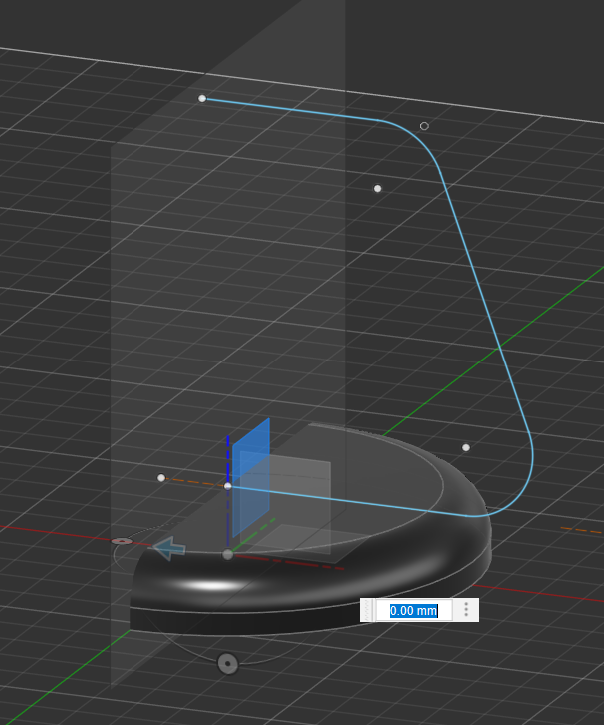Click the hollow circle point near upper arc
Screen dimensions: 604x725
424,126
